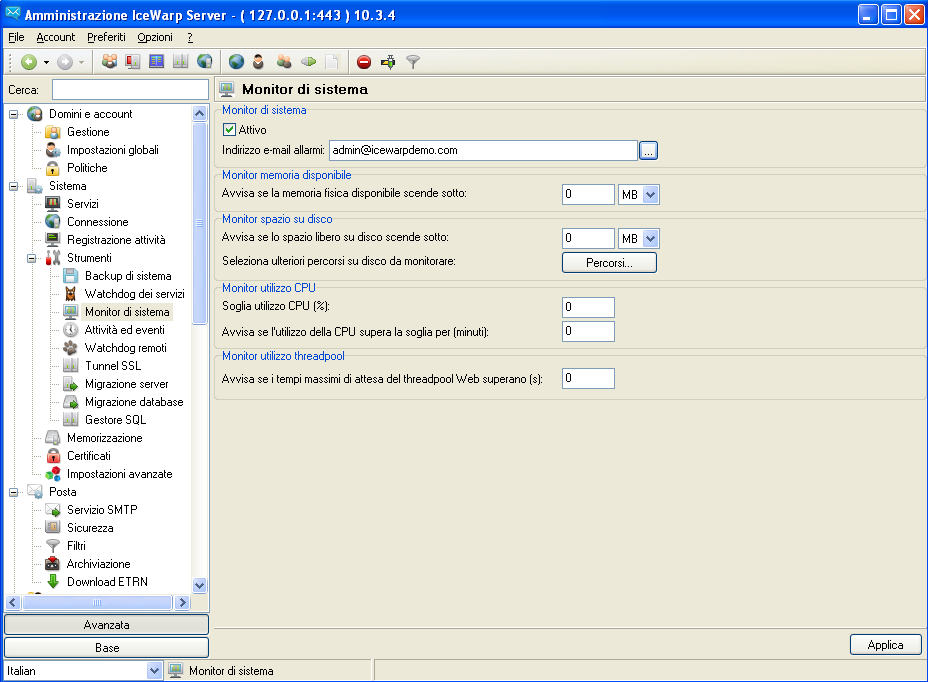The width and height of the screenshot is (928, 682).
Task: Click the green plug toolbar icon
Action: click(x=308, y=62)
